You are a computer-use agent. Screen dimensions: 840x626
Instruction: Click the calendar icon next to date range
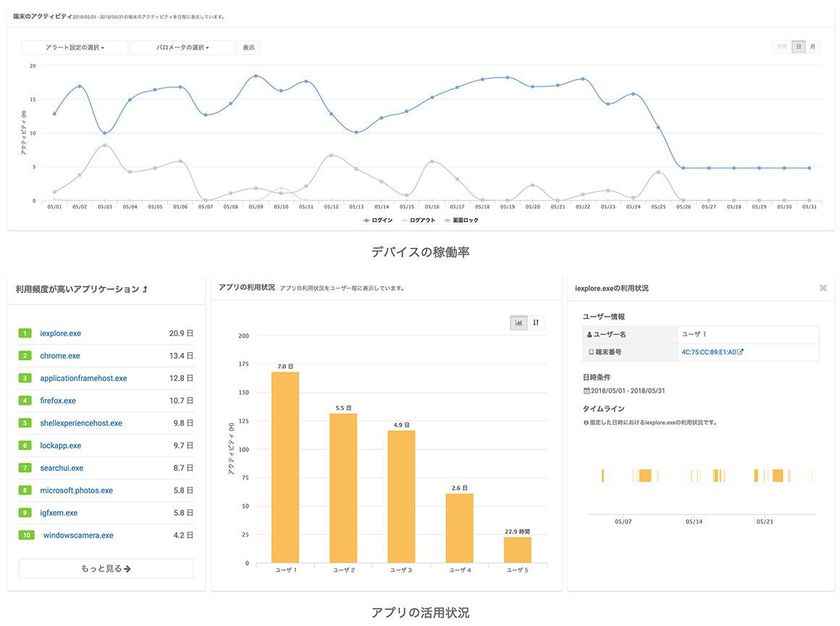pyautogui.click(x=586, y=390)
